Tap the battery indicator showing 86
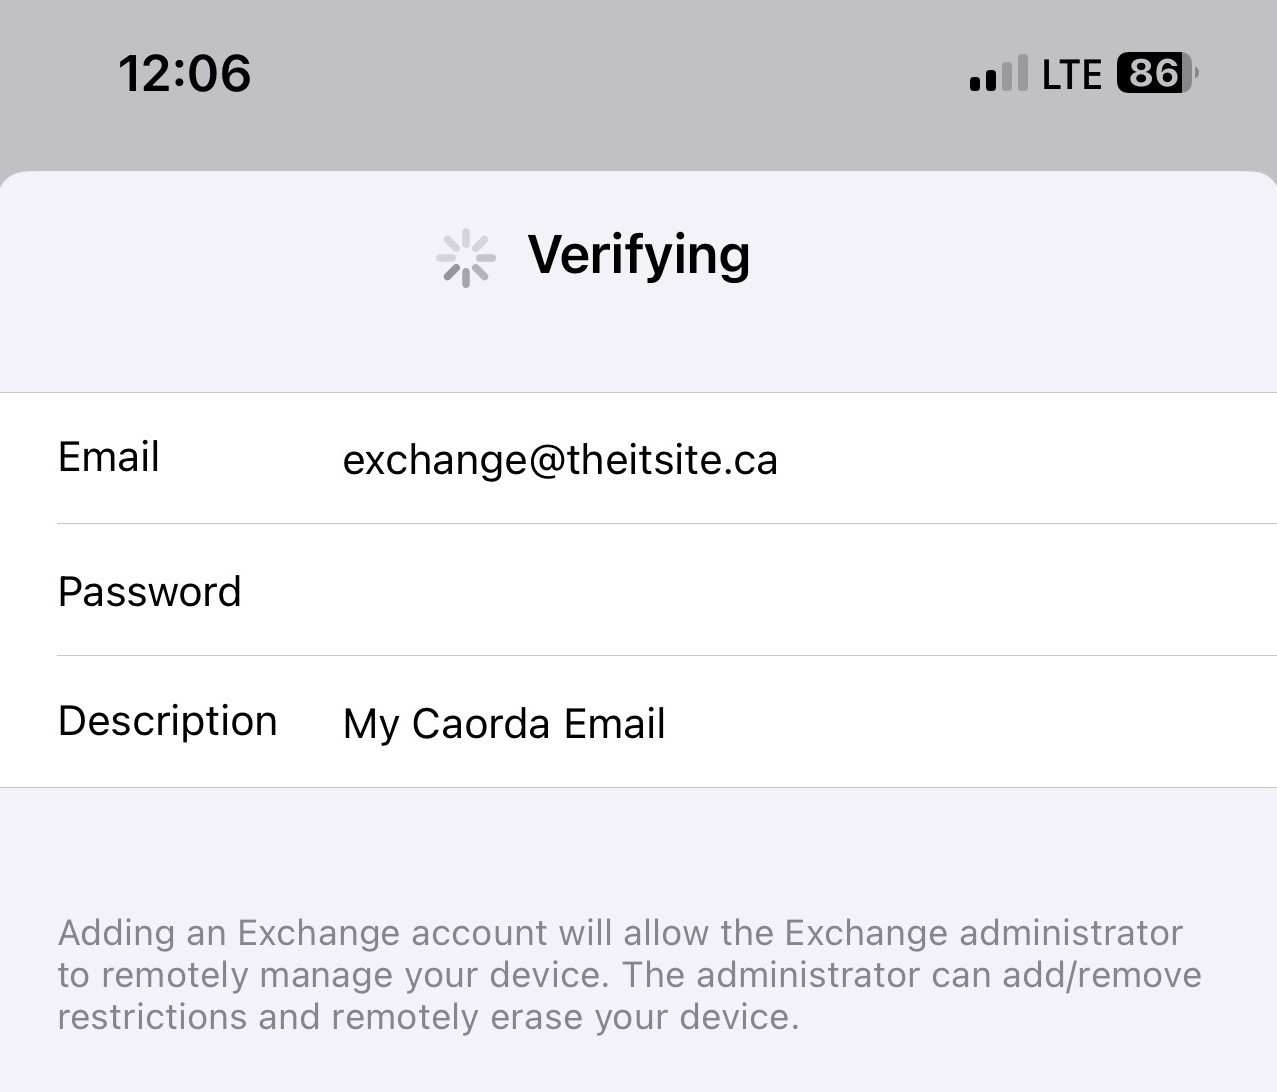 [1157, 73]
